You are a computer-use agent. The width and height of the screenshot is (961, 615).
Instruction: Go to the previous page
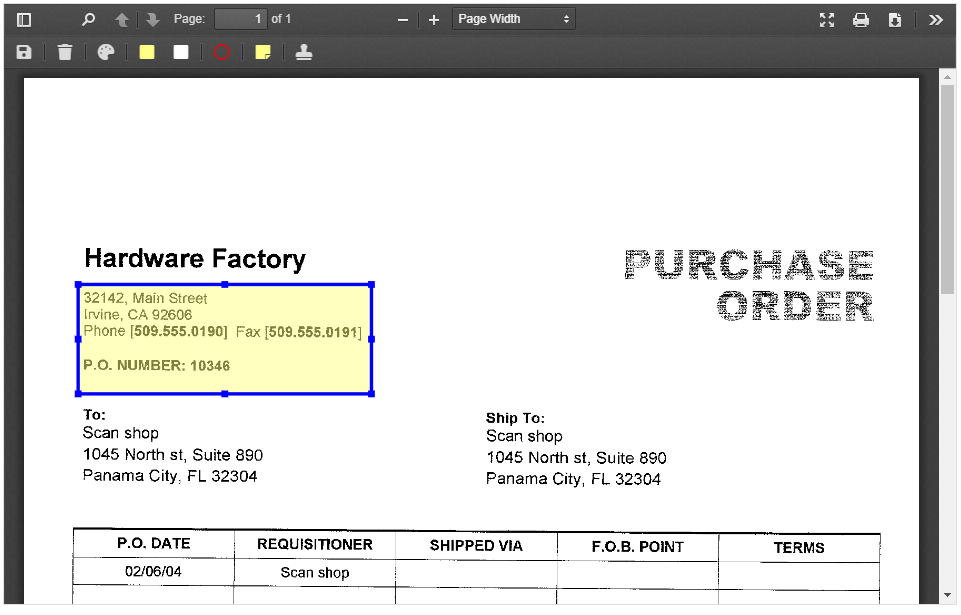(x=121, y=19)
